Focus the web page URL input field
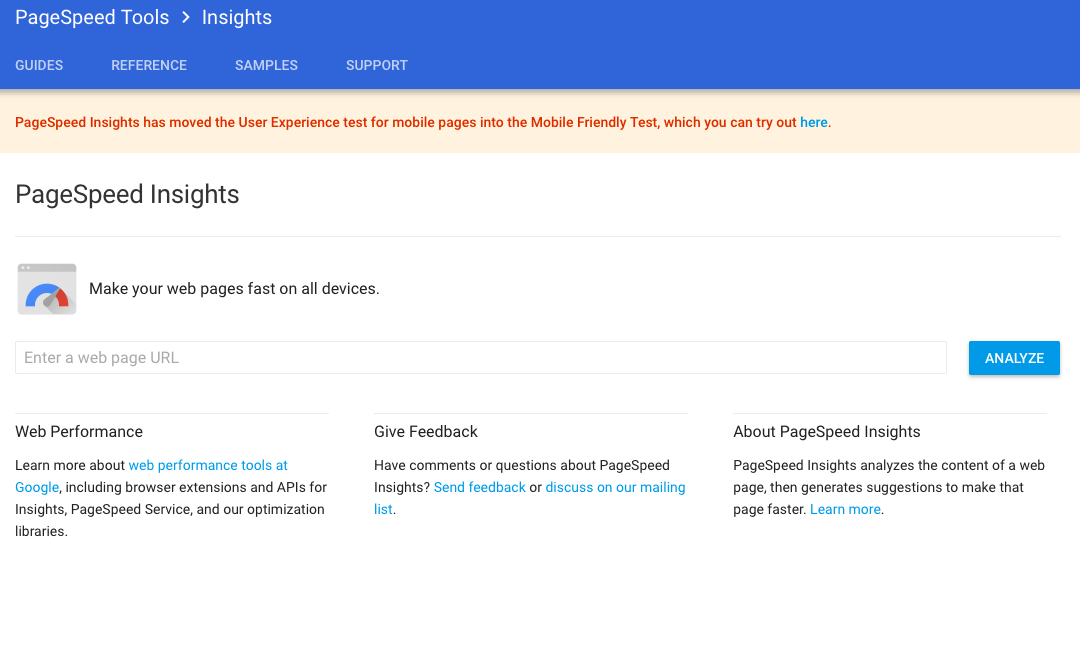The height and width of the screenshot is (655, 1080). (481, 357)
